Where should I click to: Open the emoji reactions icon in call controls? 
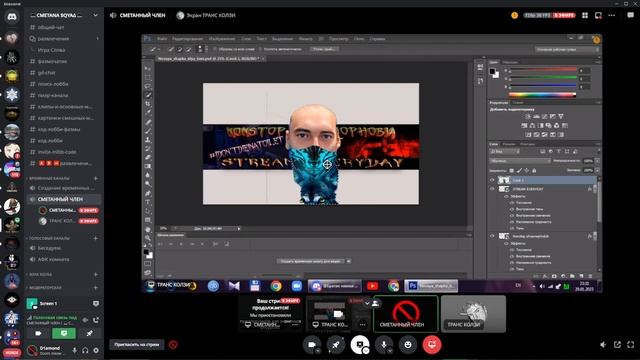[408, 345]
